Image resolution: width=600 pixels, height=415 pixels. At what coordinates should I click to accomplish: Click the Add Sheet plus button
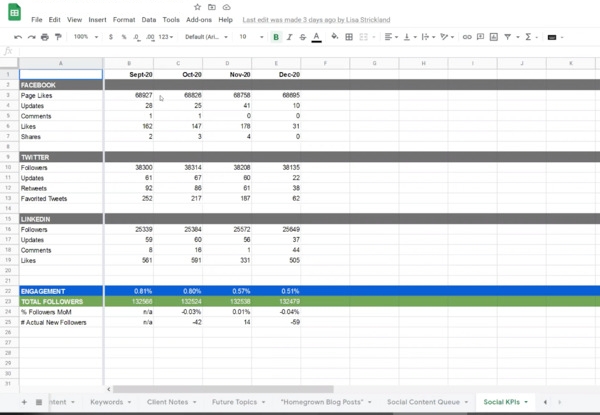(x=24, y=402)
